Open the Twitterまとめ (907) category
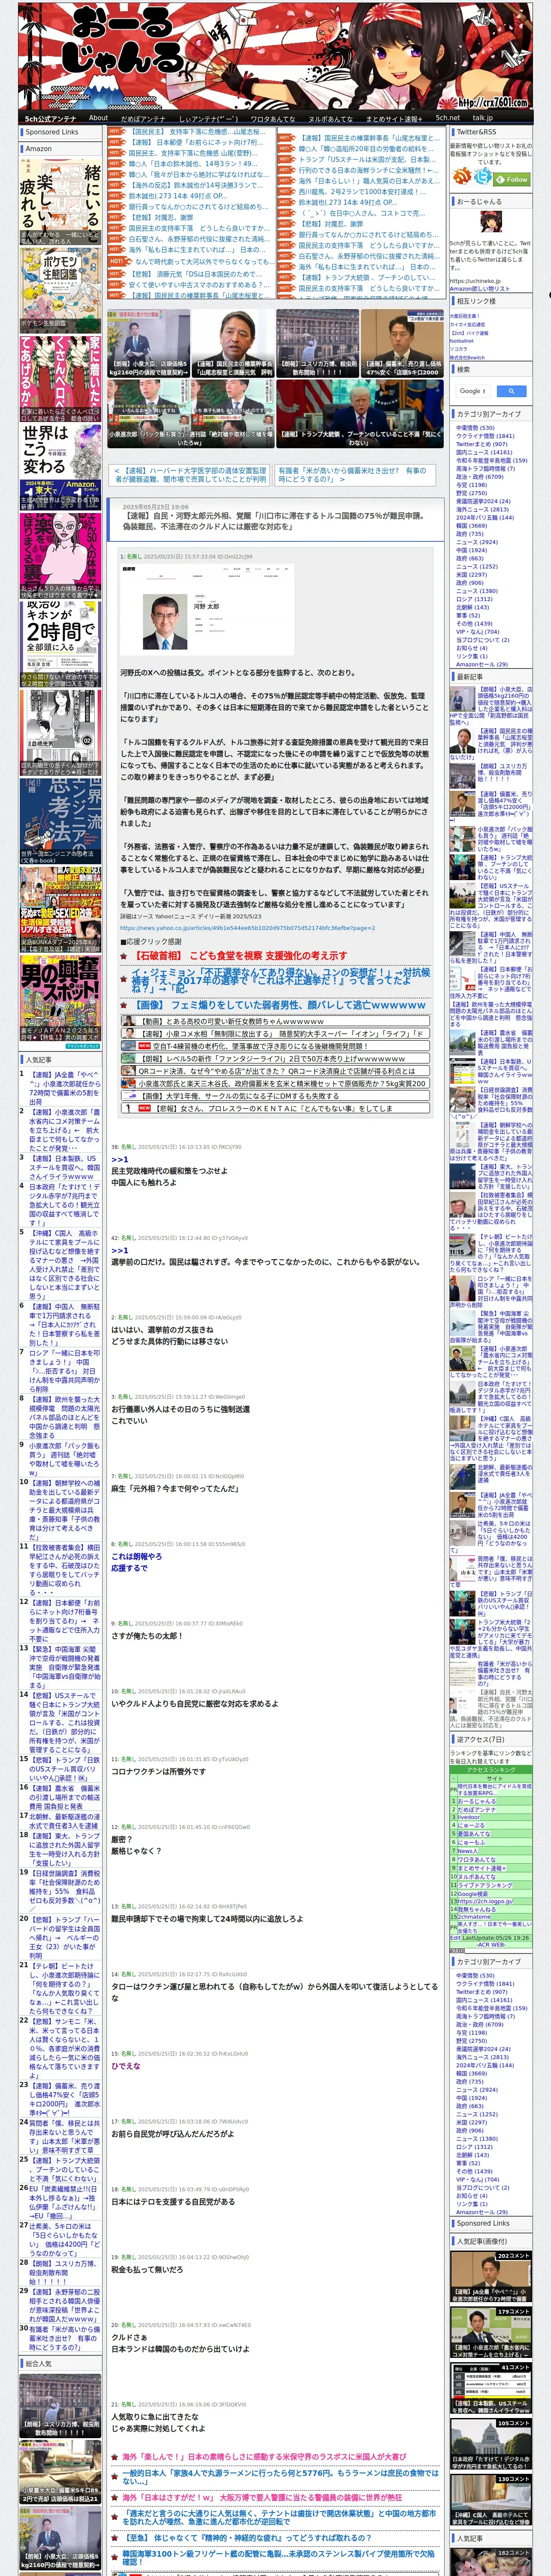Image resolution: width=551 pixels, height=2576 pixels. click(481, 444)
